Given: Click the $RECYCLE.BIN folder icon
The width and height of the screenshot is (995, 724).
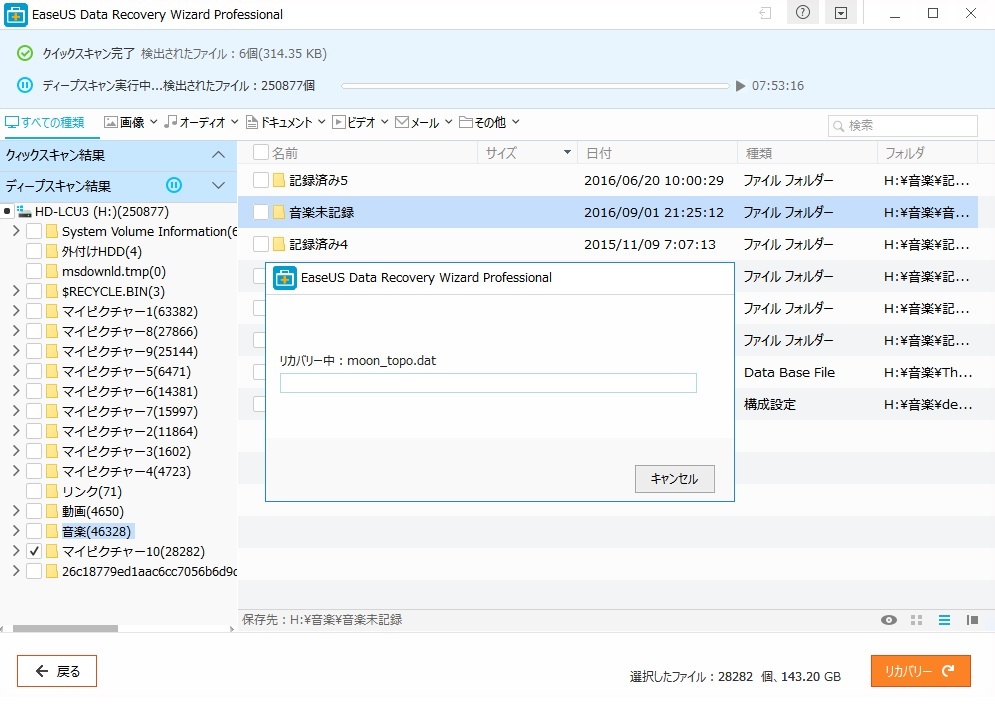Looking at the screenshot, I should (52, 291).
